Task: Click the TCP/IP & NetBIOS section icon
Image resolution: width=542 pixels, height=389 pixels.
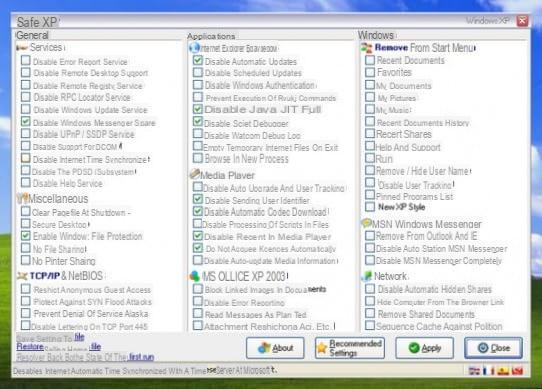Action: (x=22, y=276)
